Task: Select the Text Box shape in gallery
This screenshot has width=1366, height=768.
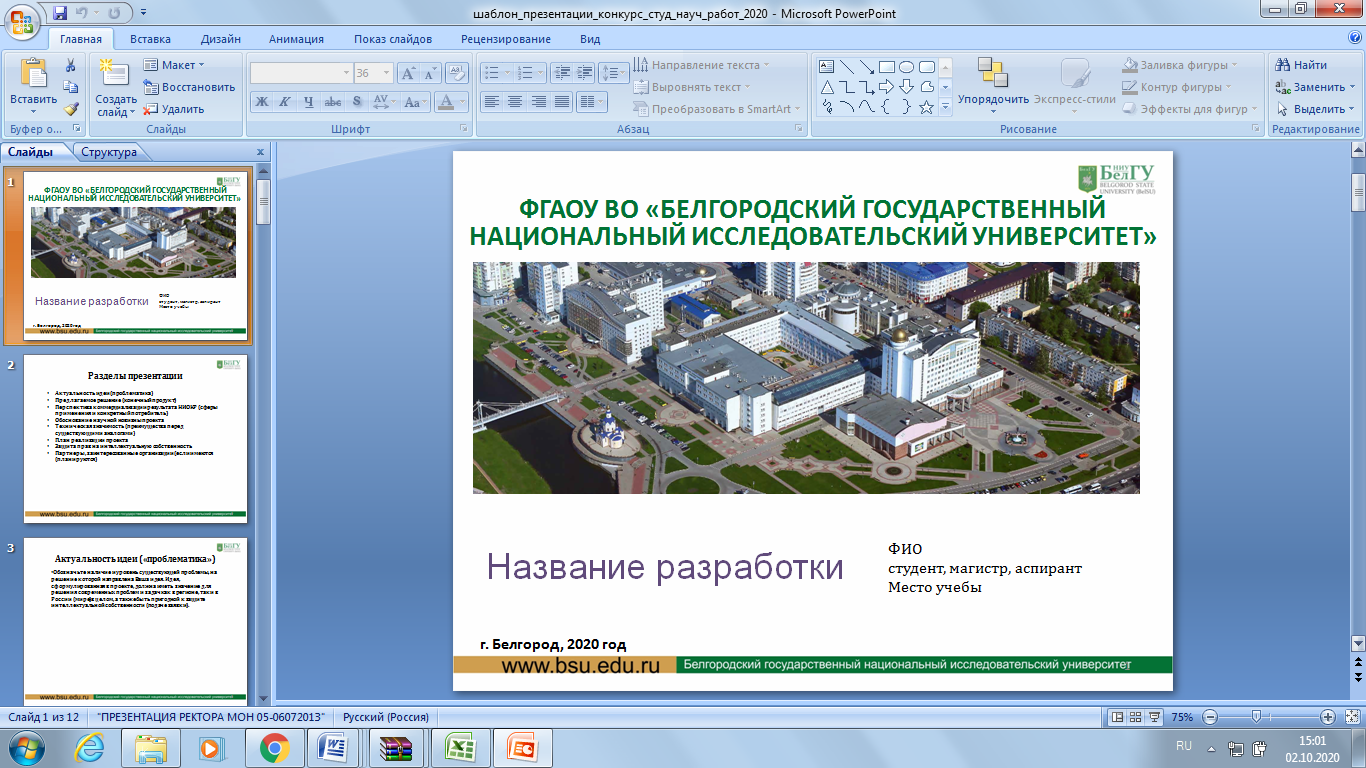Action: 827,67
